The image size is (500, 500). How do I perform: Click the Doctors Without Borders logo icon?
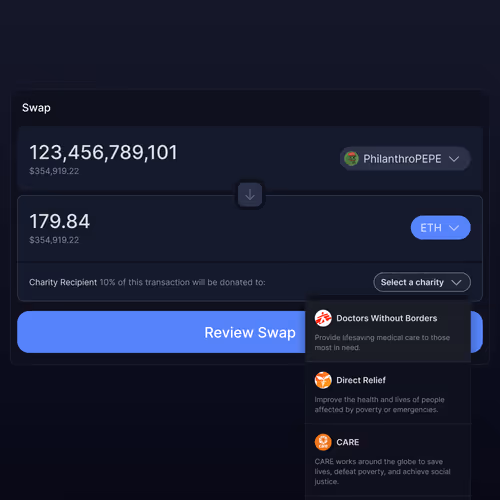[323, 318]
